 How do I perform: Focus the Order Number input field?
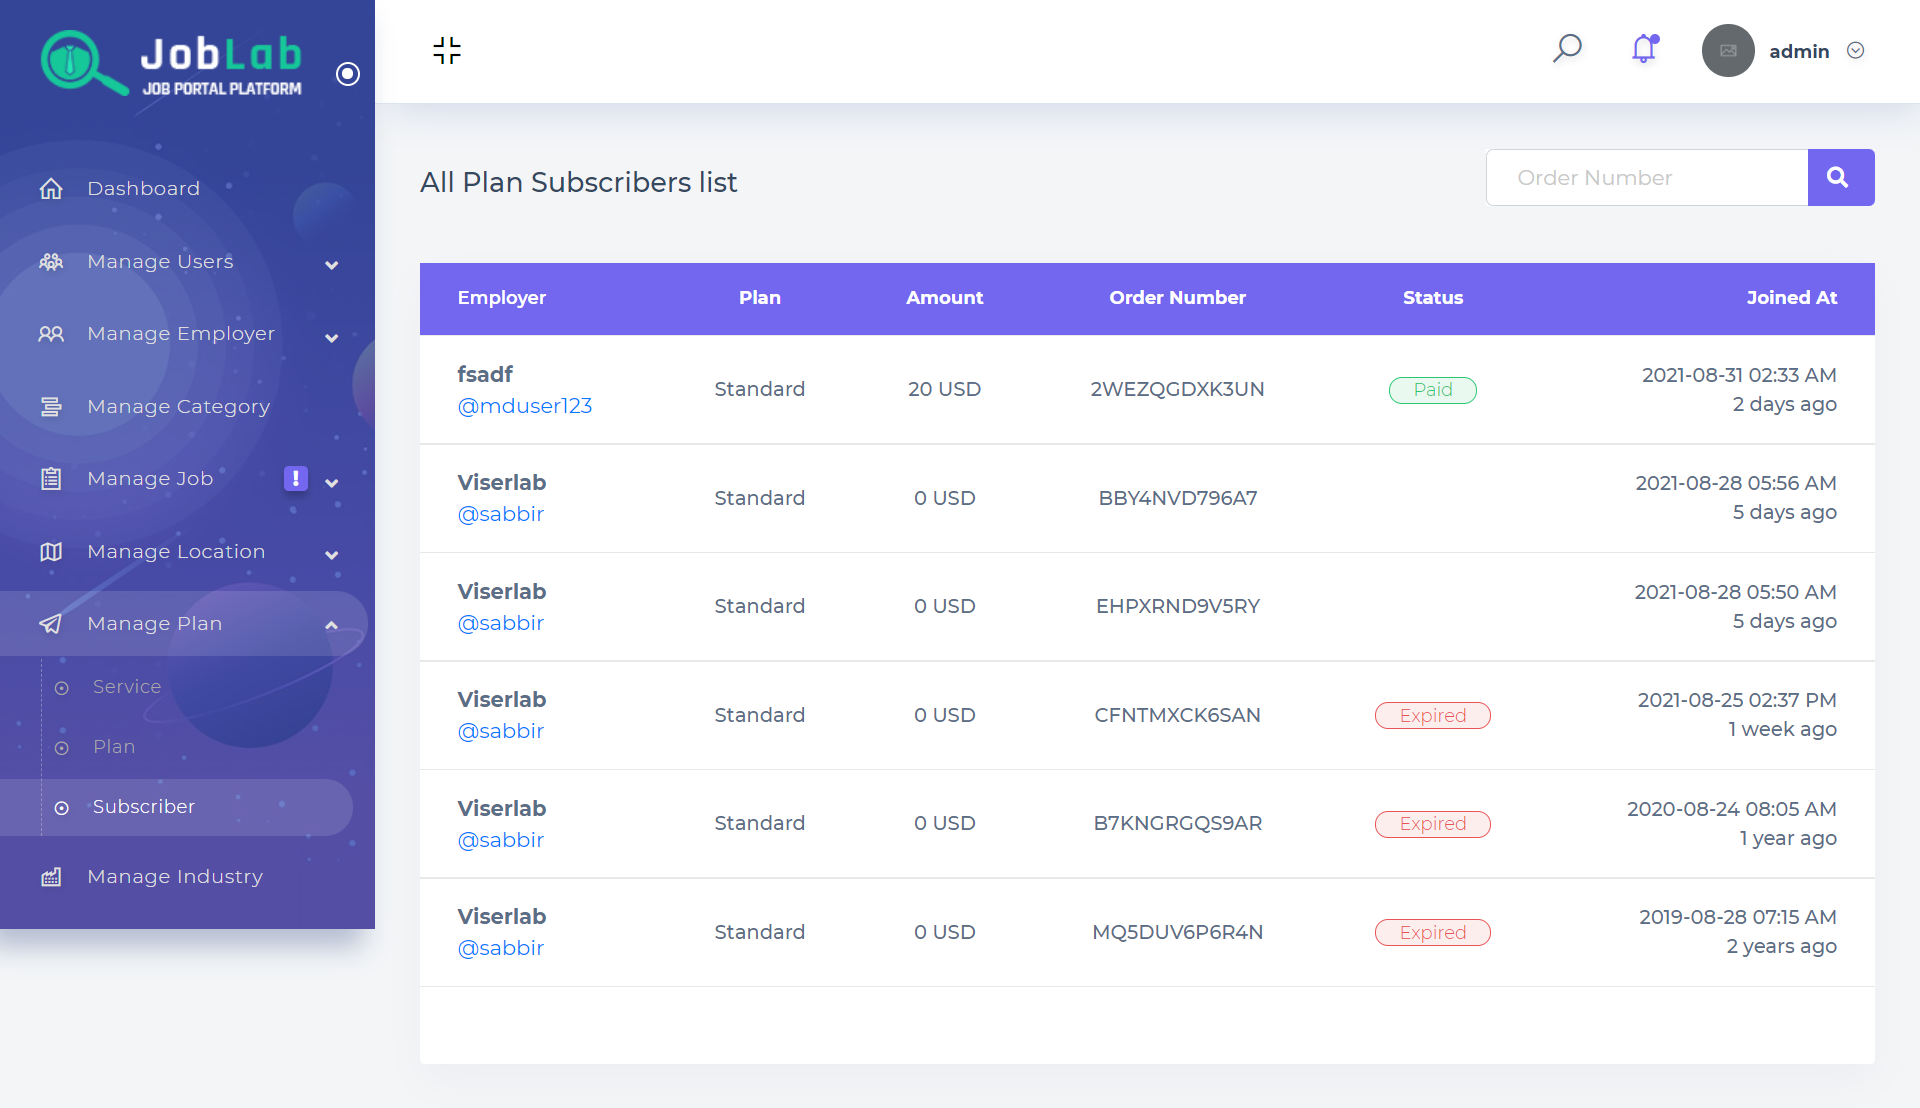[x=1647, y=178]
